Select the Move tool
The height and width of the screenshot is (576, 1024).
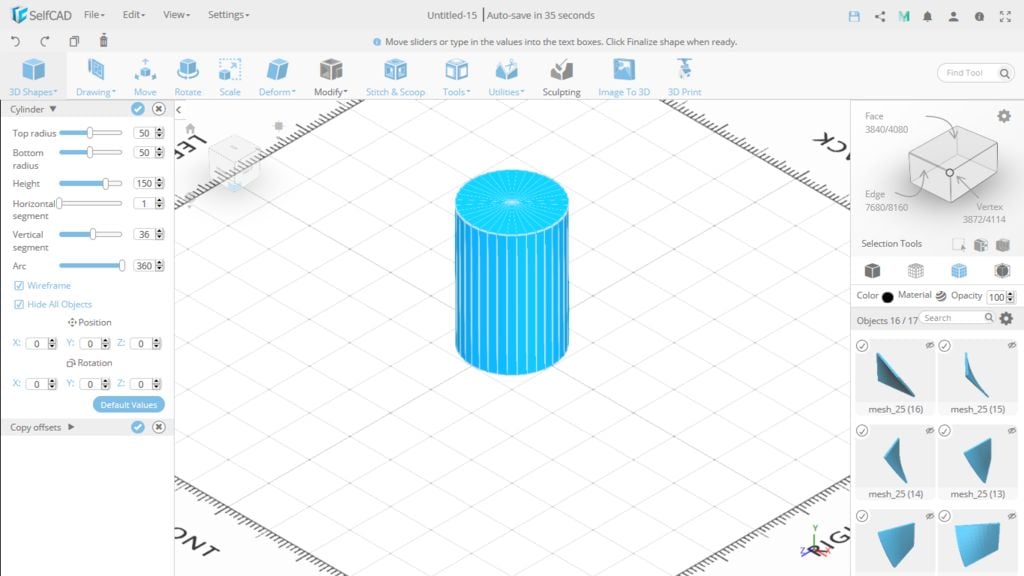(145, 76)
